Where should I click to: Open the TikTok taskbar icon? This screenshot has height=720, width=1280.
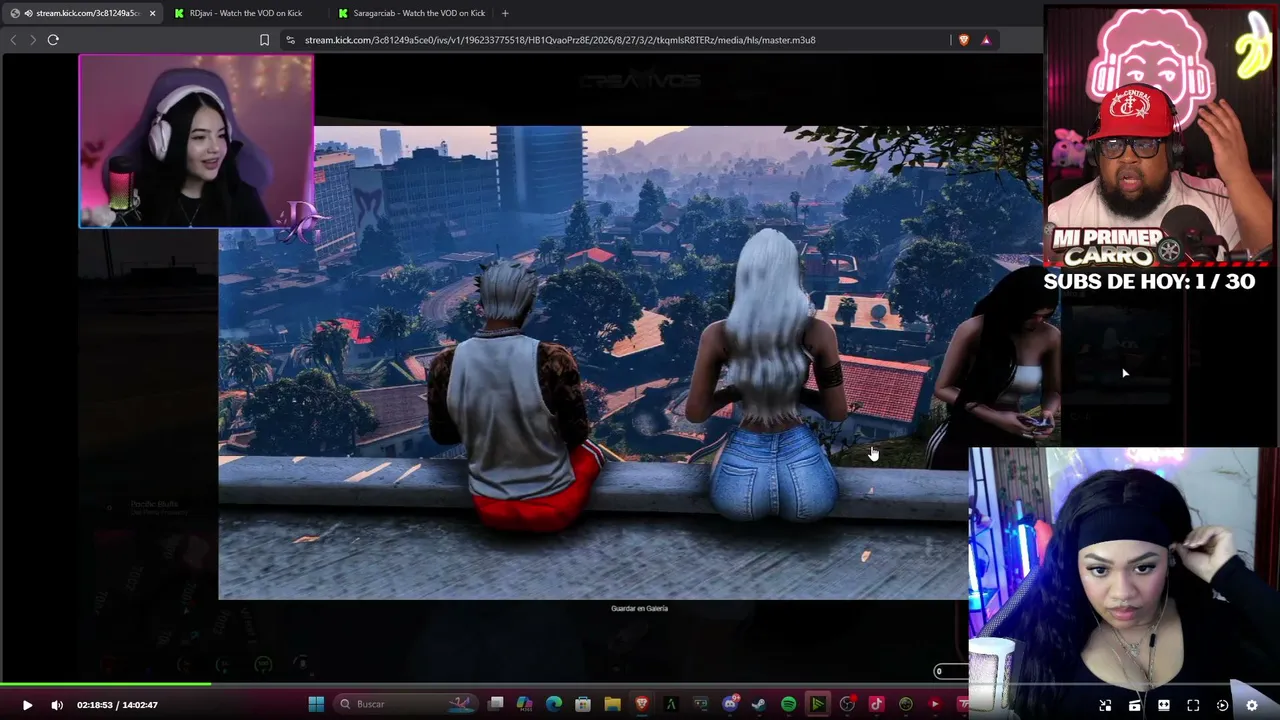pos(876,704)
